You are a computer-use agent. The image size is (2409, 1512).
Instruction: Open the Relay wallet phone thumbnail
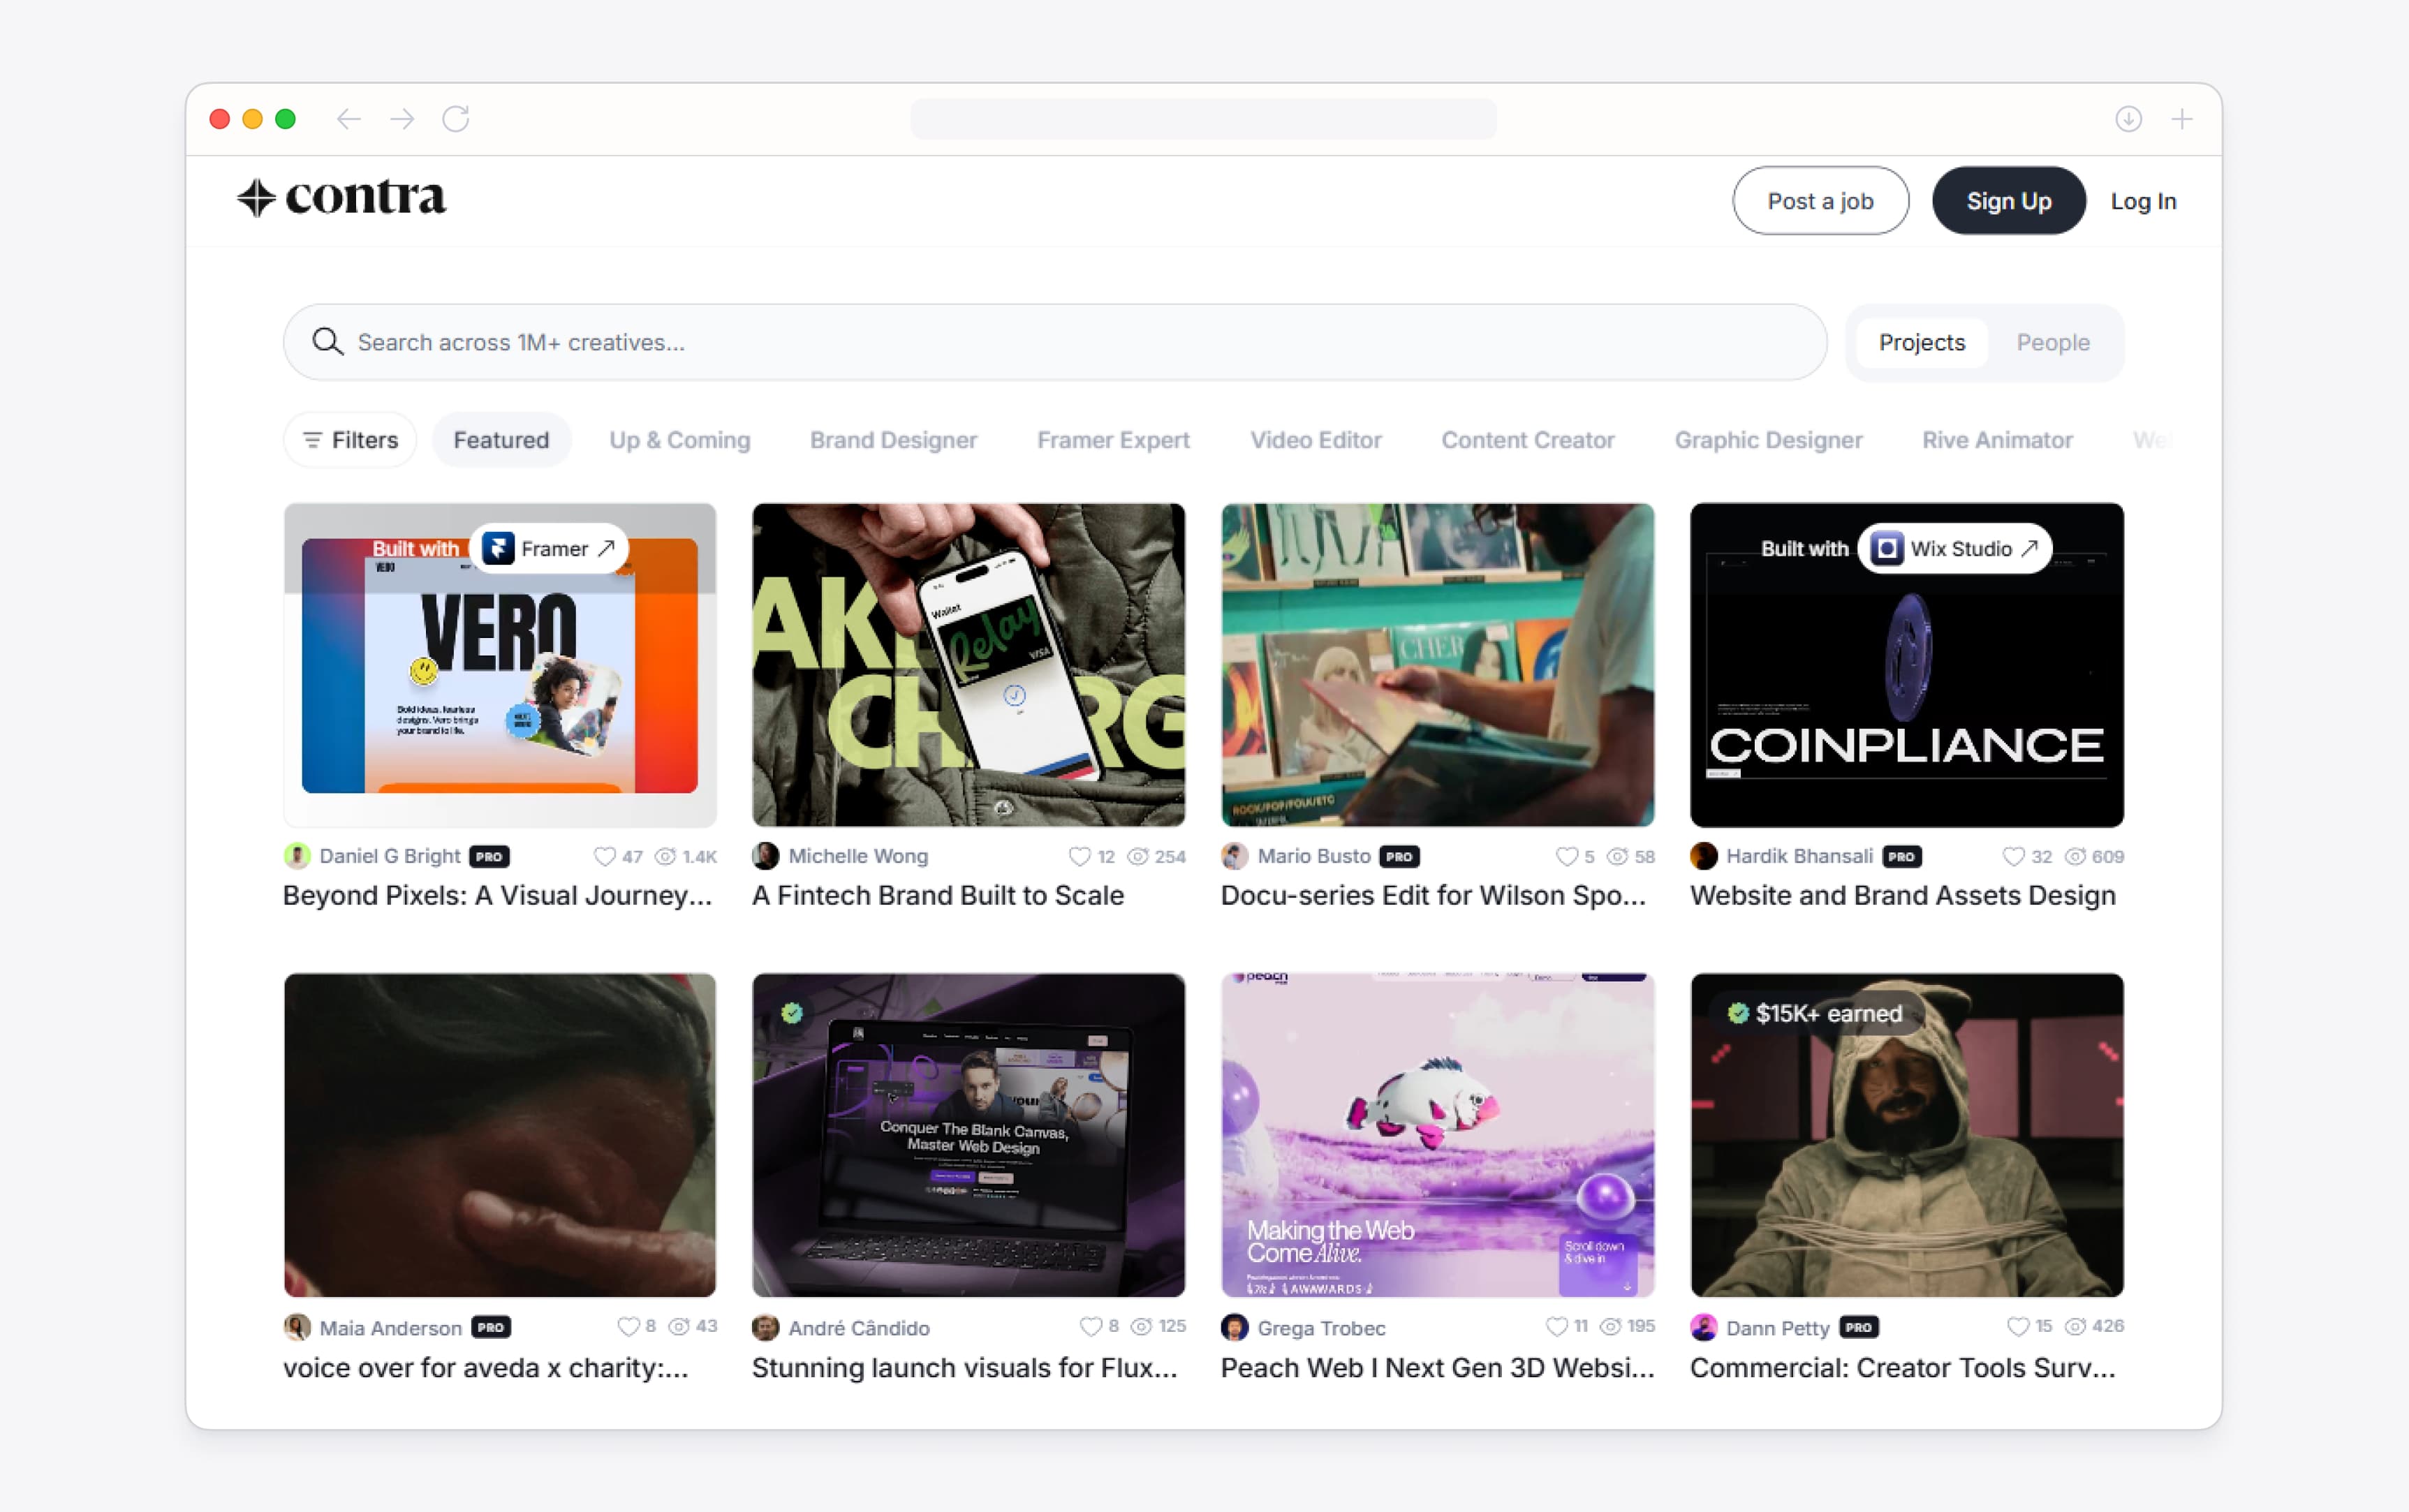tap(969, 664)
